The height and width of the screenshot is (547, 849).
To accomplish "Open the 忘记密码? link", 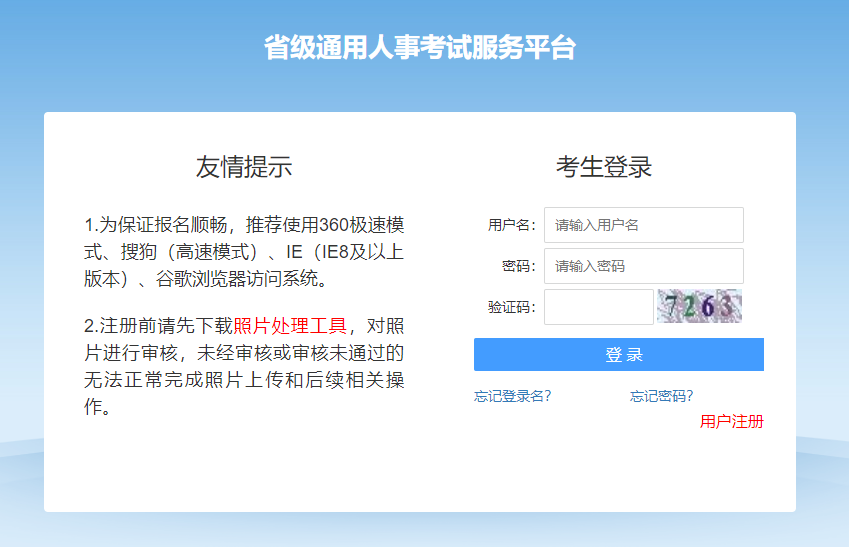I will [662, 396].
